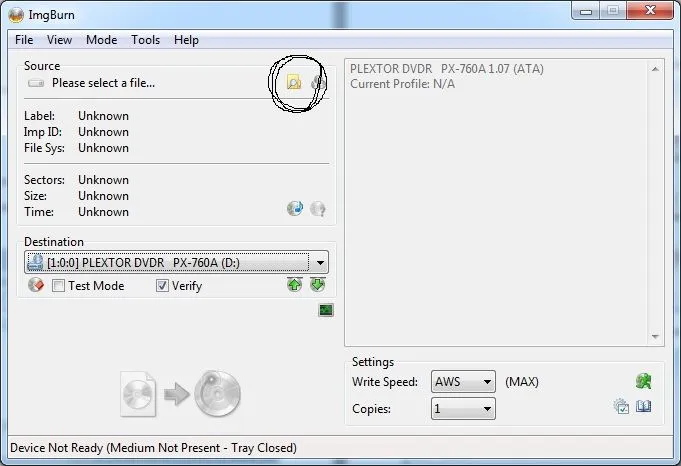
Task: Click the ImgBurn title bar app icon
Action: [16, 15]
